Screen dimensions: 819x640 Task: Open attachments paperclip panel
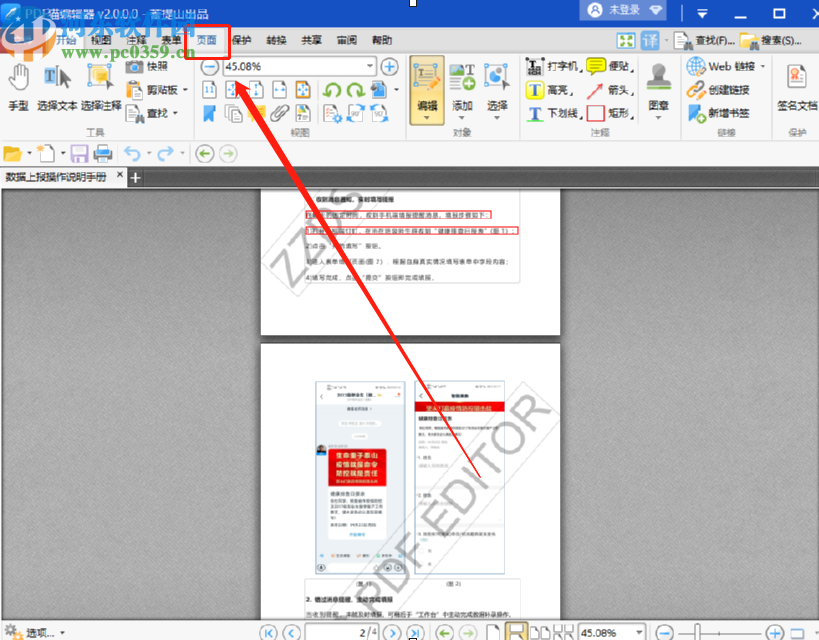pyautogui.click(x=279, y=113)
